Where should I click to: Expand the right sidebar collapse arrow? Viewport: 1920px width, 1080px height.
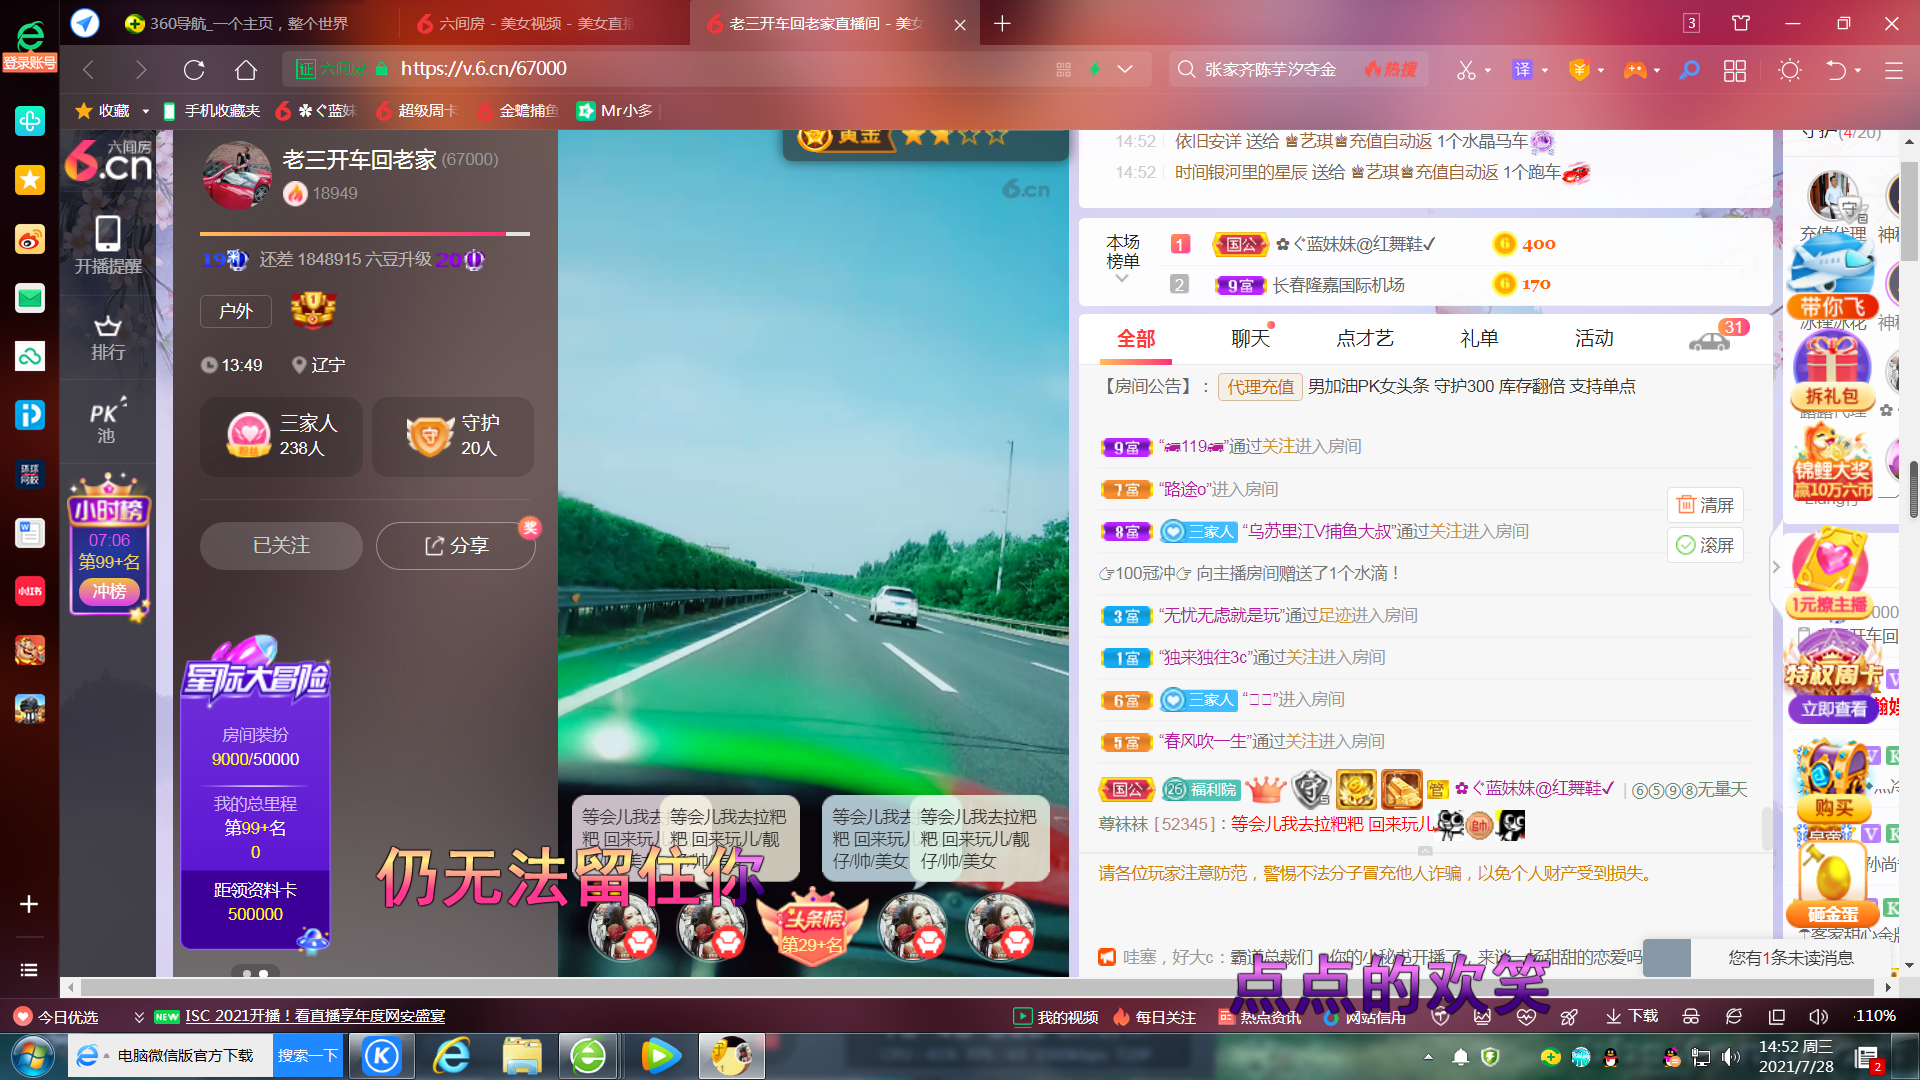(1776, 567)
